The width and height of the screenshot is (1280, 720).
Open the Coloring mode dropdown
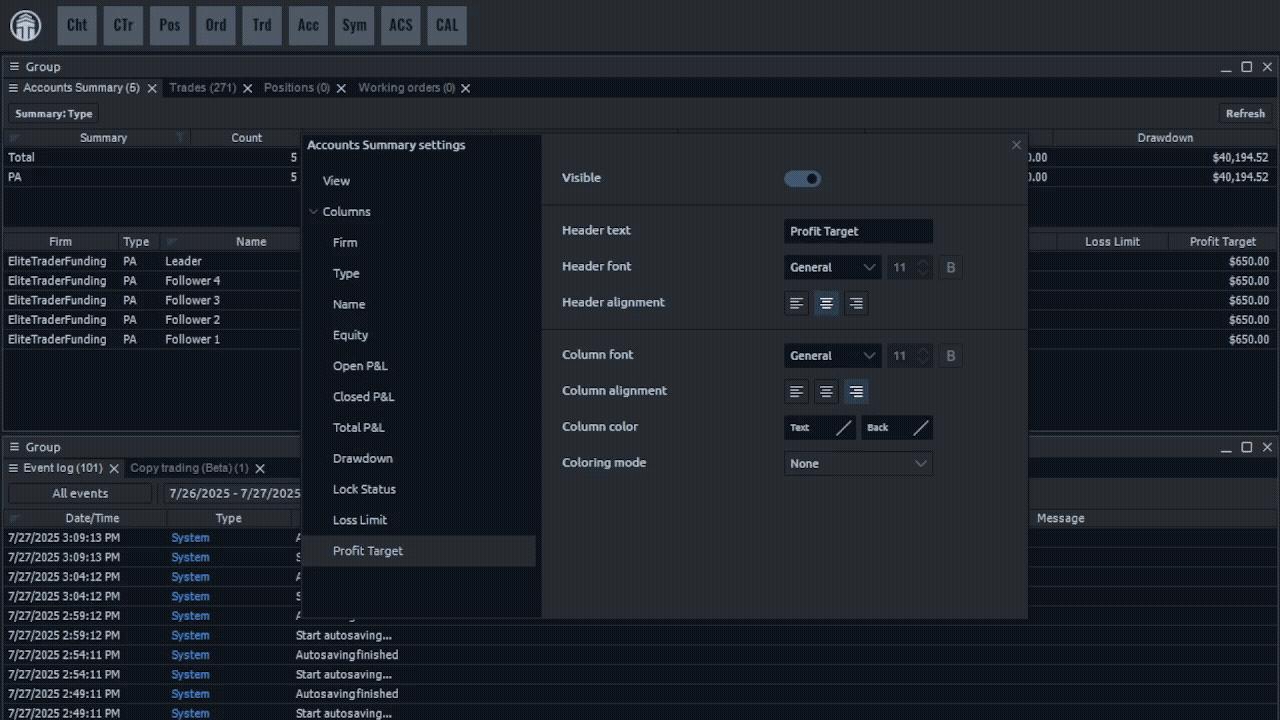(x=858, y=464)
